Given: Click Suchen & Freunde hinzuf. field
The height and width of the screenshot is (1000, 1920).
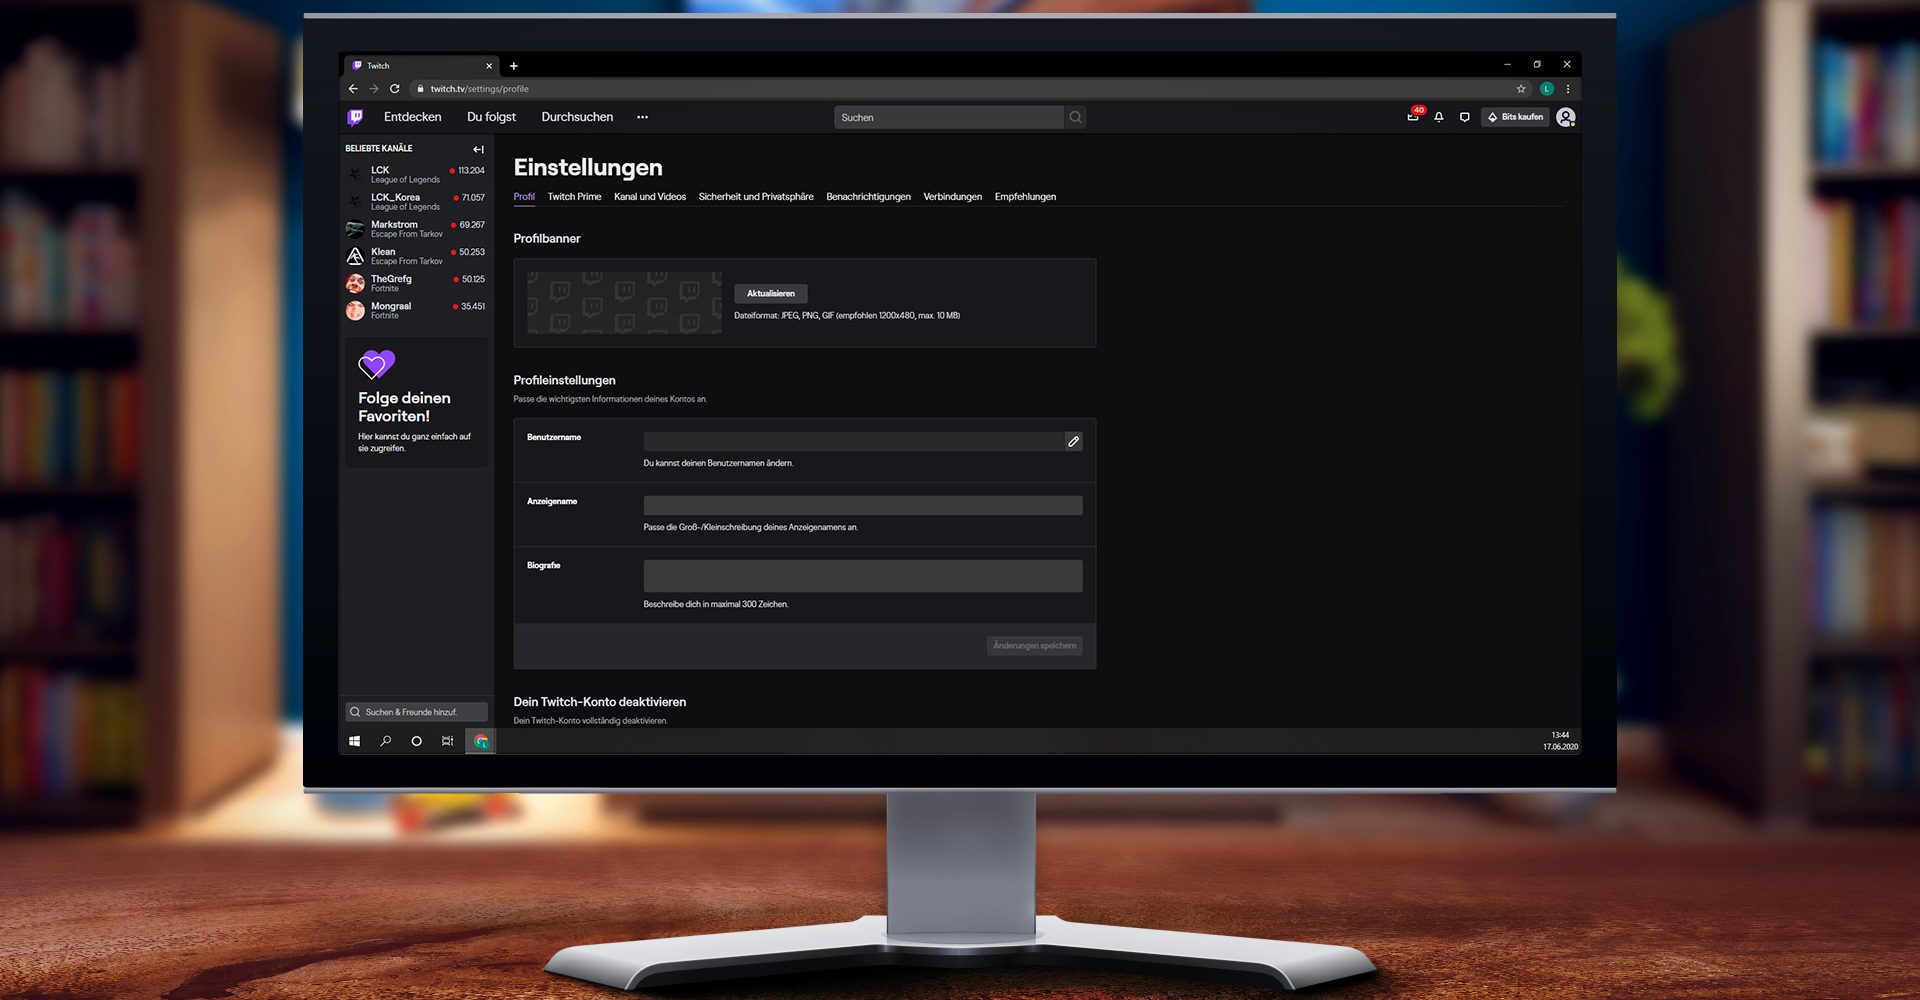Looking at the screenshot, I should pos(417,712).
